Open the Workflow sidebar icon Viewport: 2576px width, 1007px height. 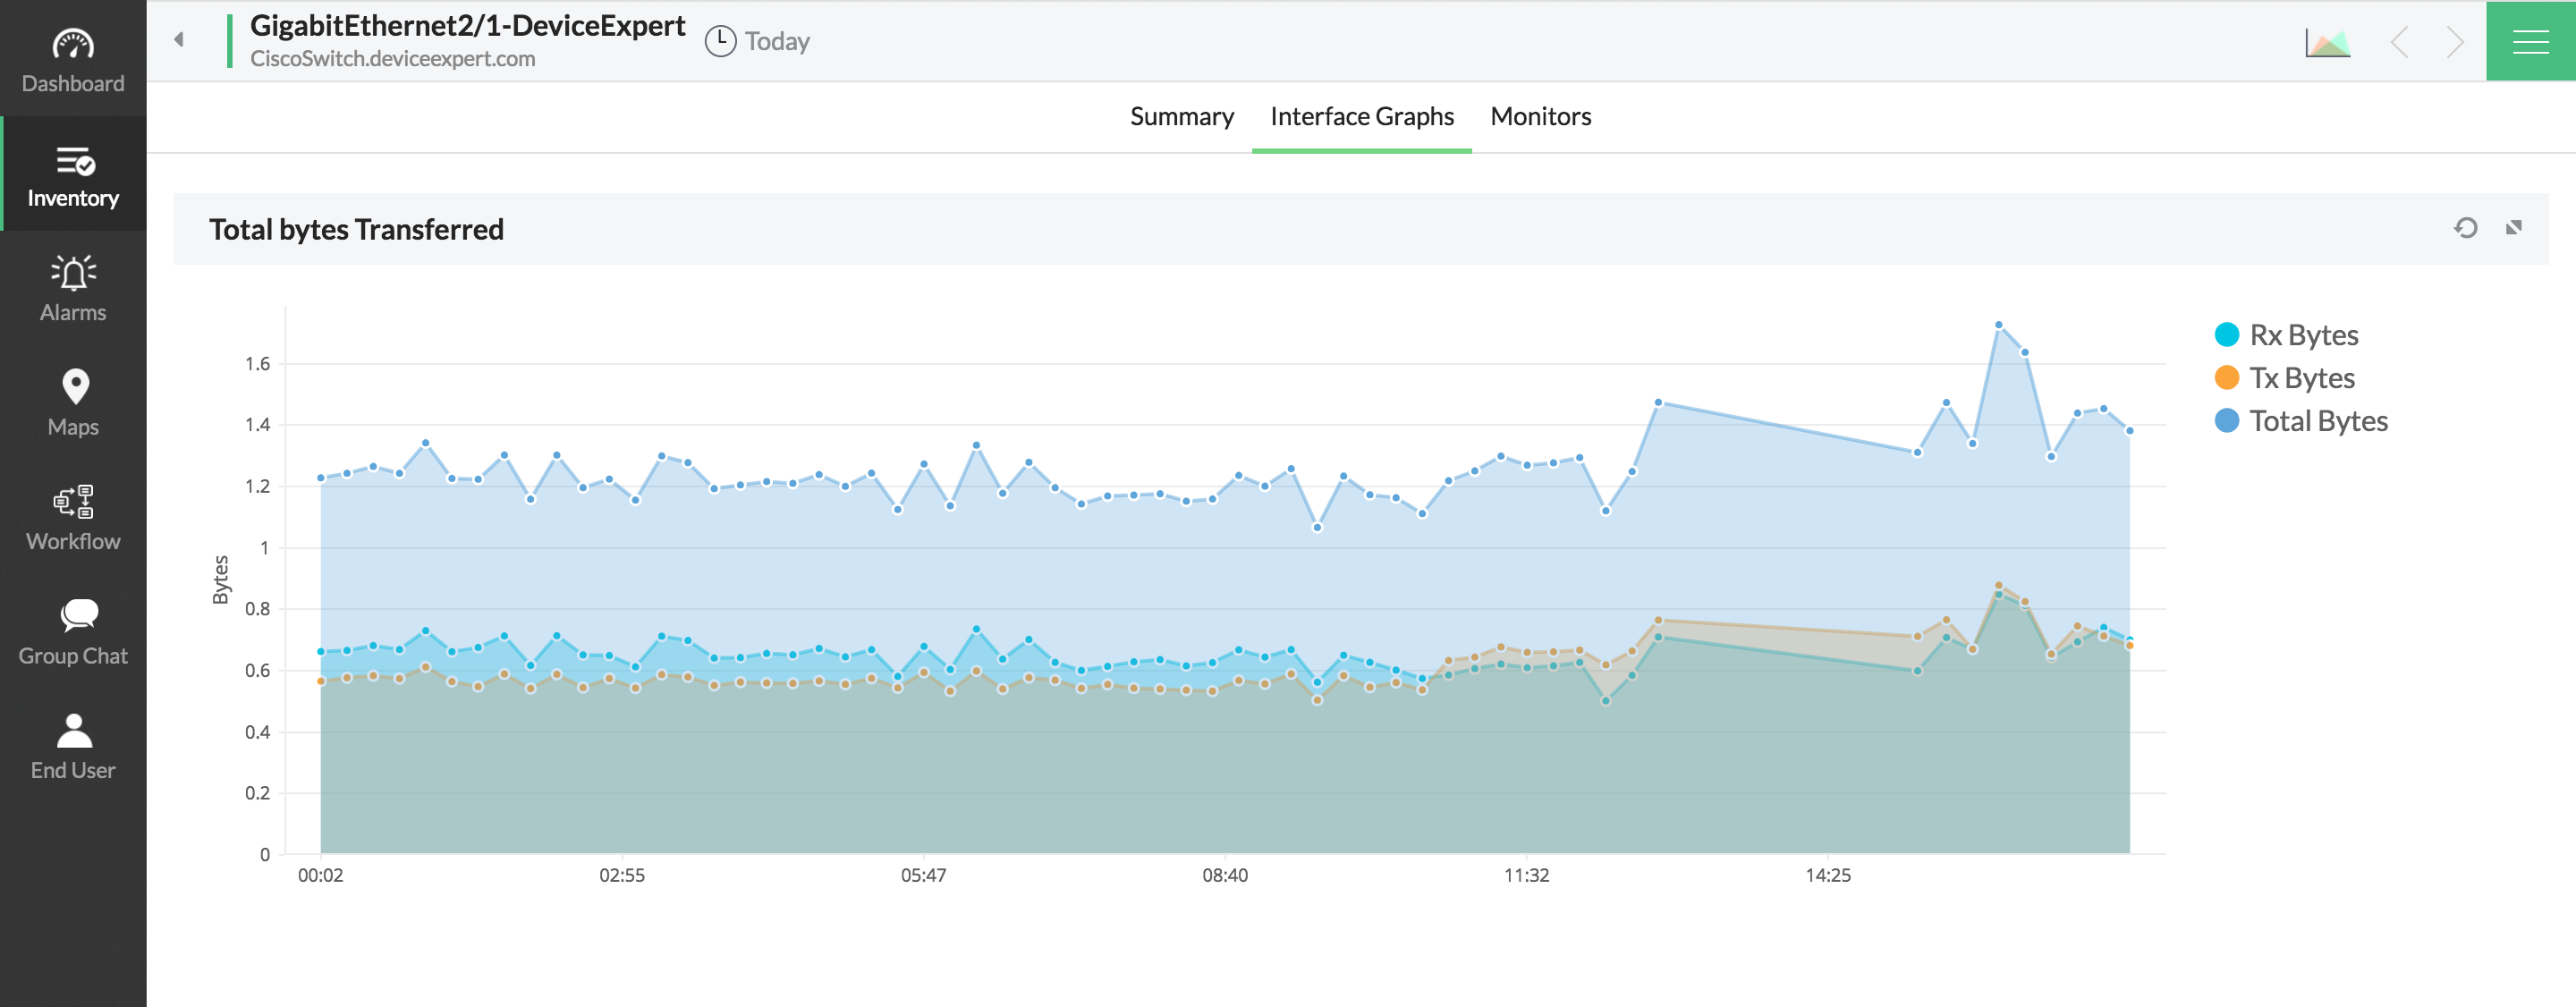(73, 502)
